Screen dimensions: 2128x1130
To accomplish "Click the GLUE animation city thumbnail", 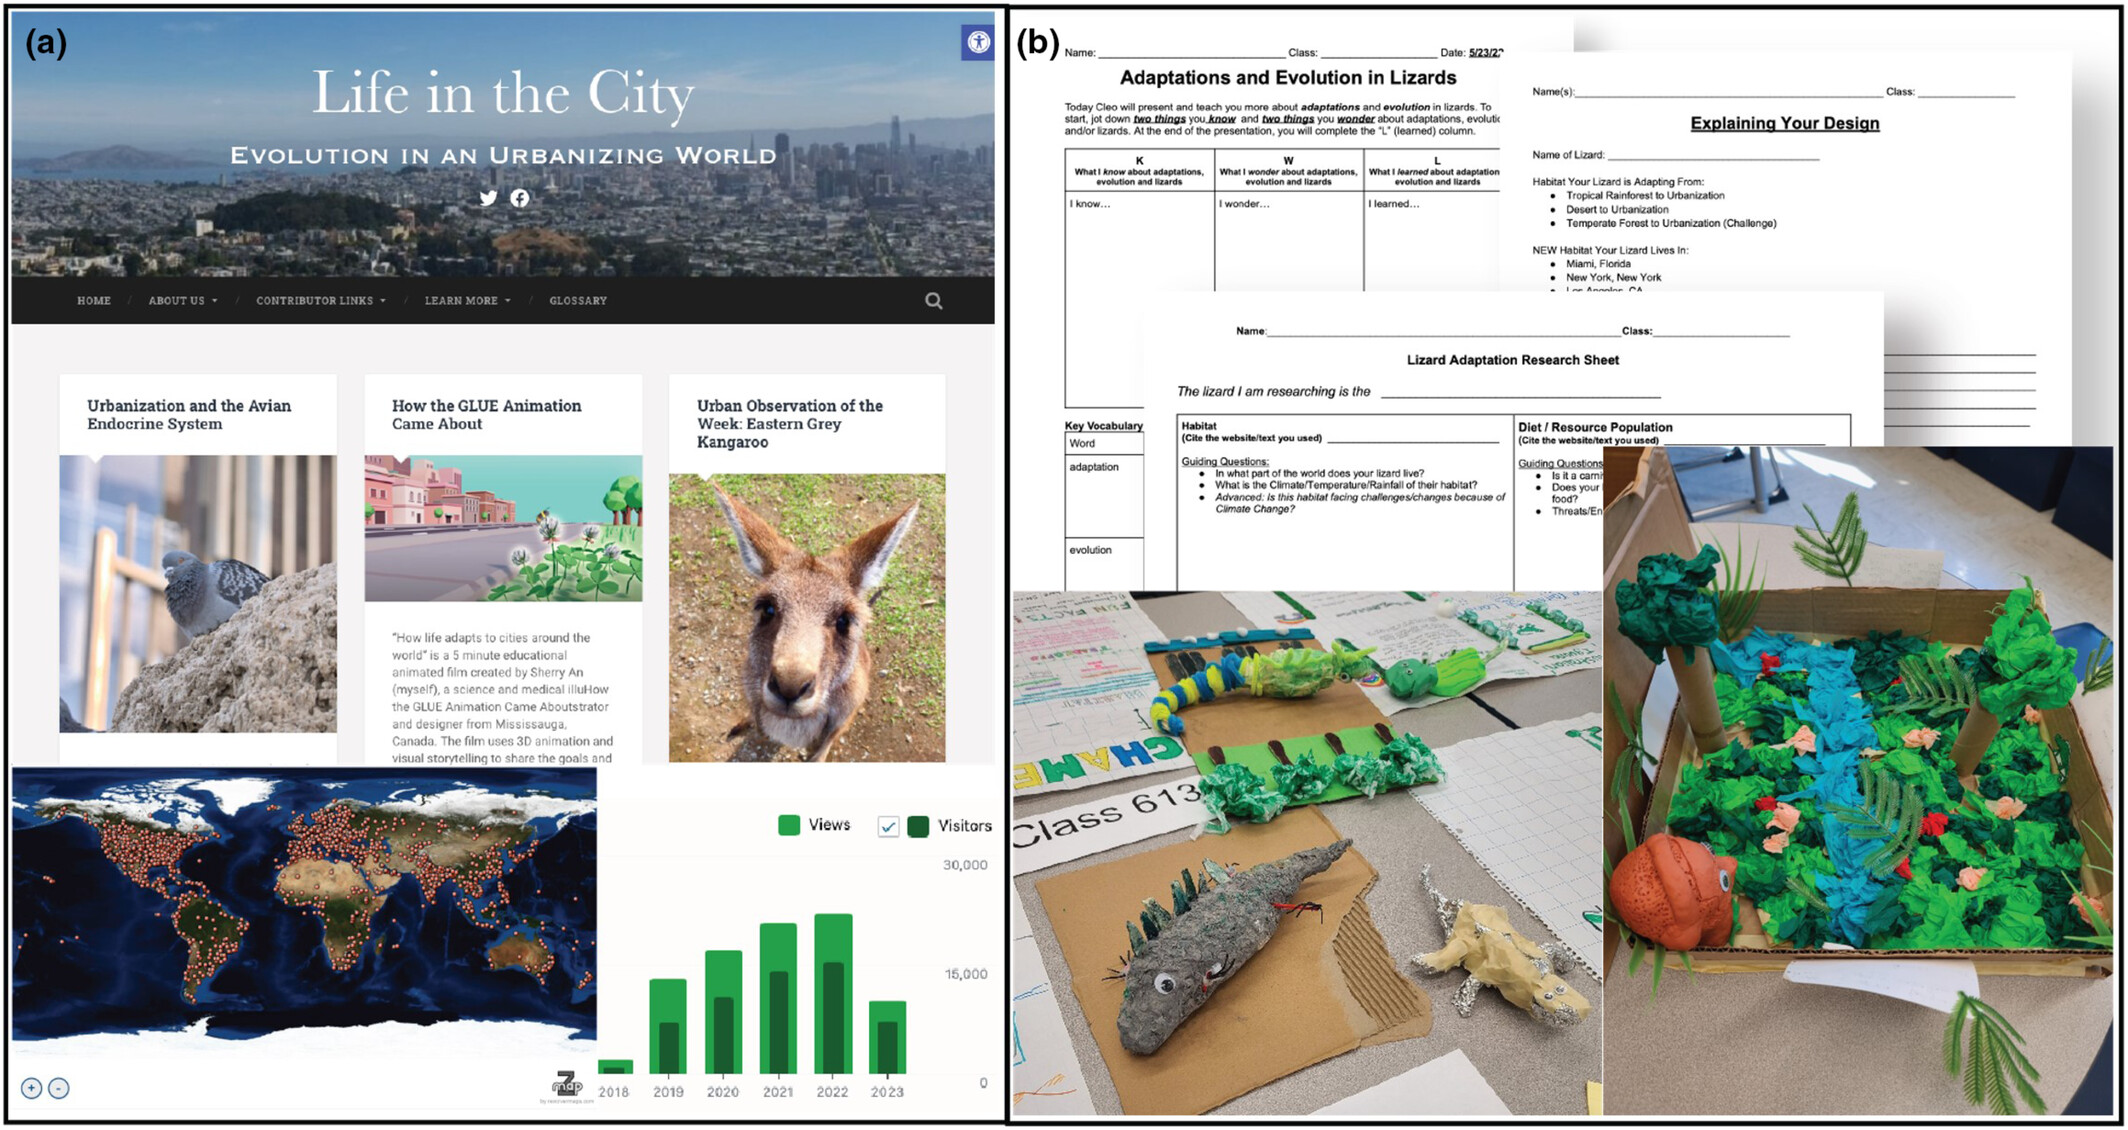I will (503, 528).
